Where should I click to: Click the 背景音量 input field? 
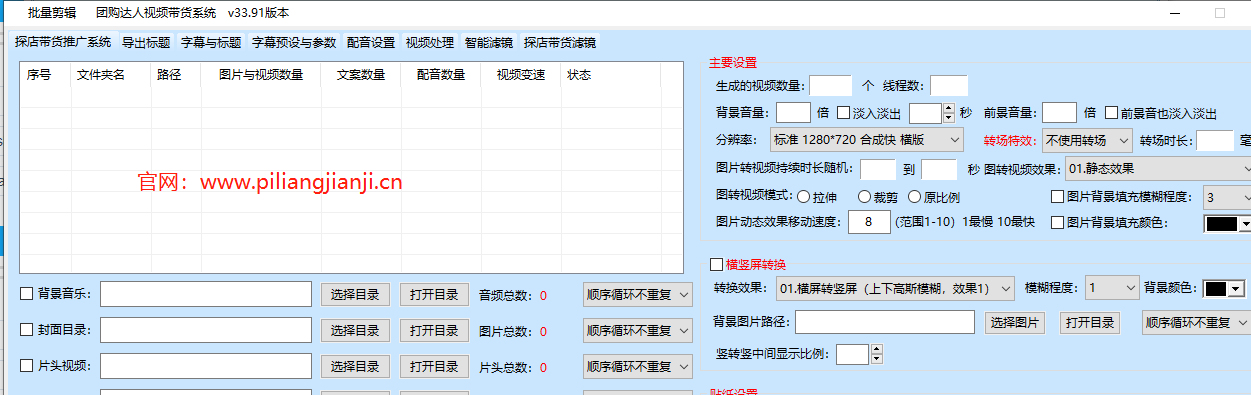(x=793, y=113)
